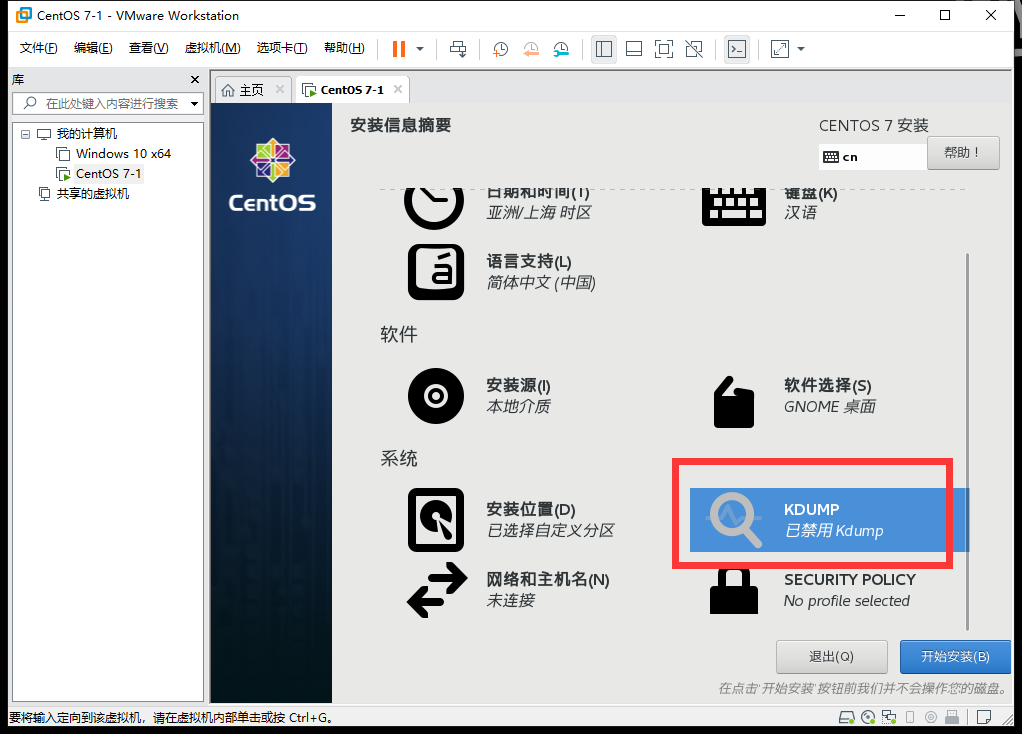Click 已选择自定义分区 status text
This screenshot has height=734, width=1022.
(x=550, y=531)
